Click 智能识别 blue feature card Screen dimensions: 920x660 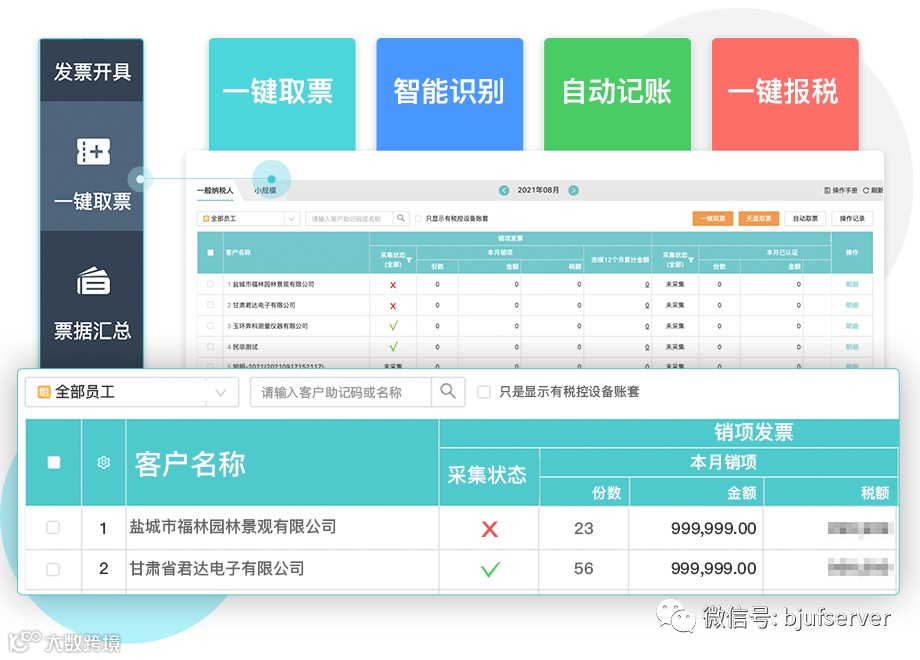pos(449,94)
